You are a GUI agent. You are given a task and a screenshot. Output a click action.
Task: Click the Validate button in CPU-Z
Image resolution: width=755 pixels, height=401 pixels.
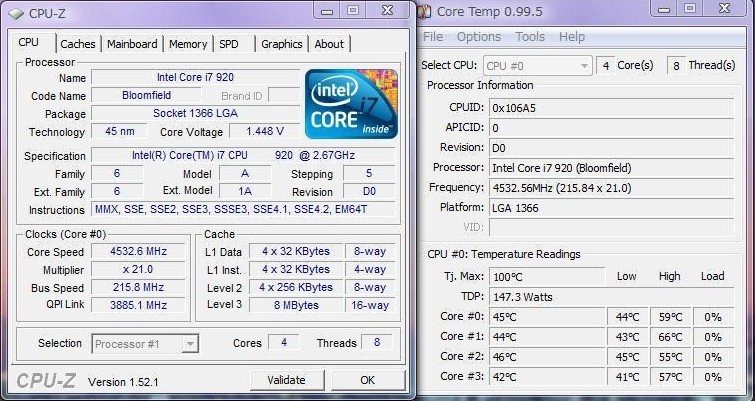[286, 380]
